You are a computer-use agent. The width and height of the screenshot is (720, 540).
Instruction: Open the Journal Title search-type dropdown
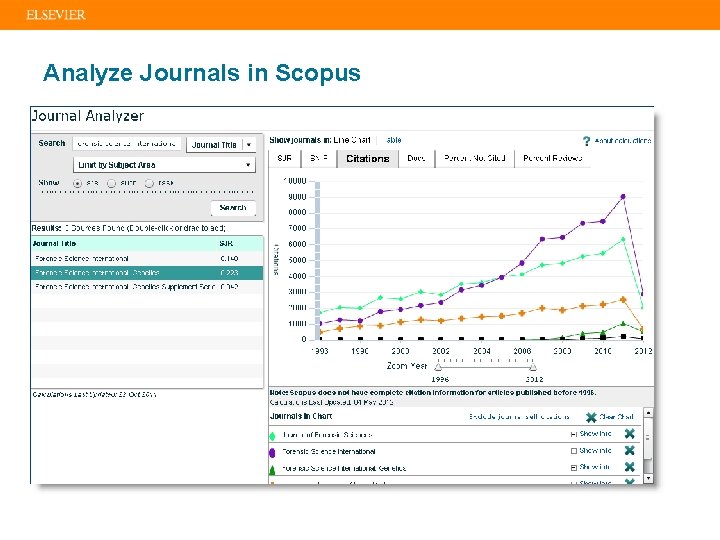[221, 145]
